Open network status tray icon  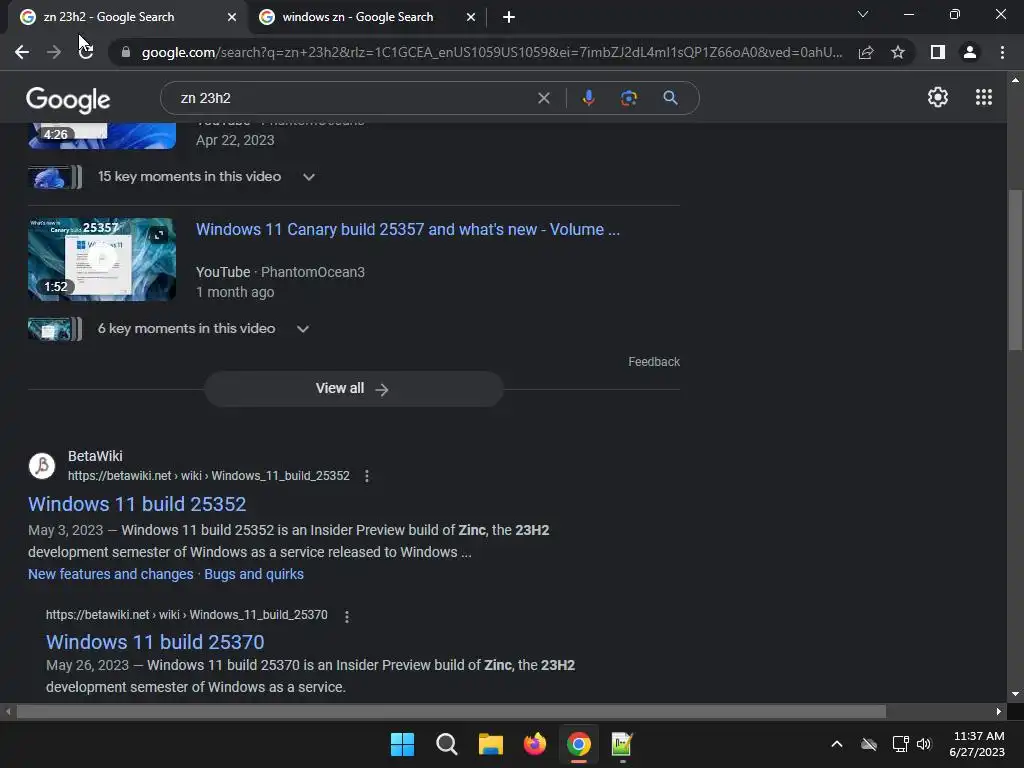point(901,744)
